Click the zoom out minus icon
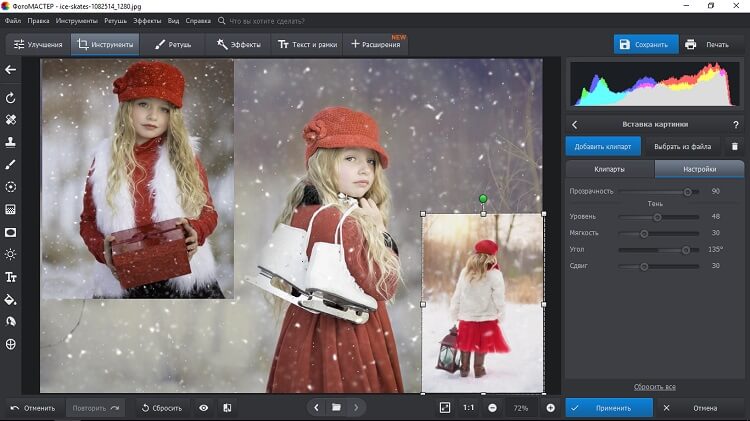The image size is (750, 421). [x=493, y=408]
